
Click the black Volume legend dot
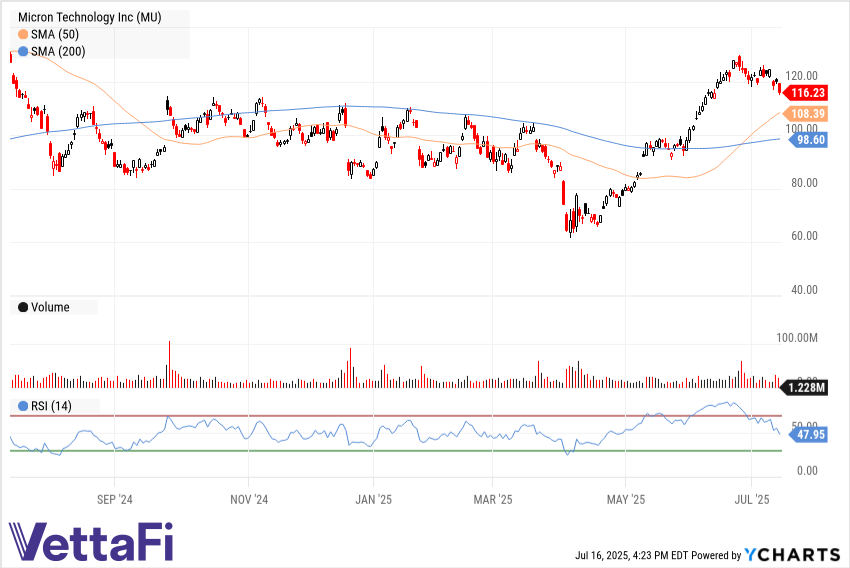pyautogui.click(x=23, y=307)
